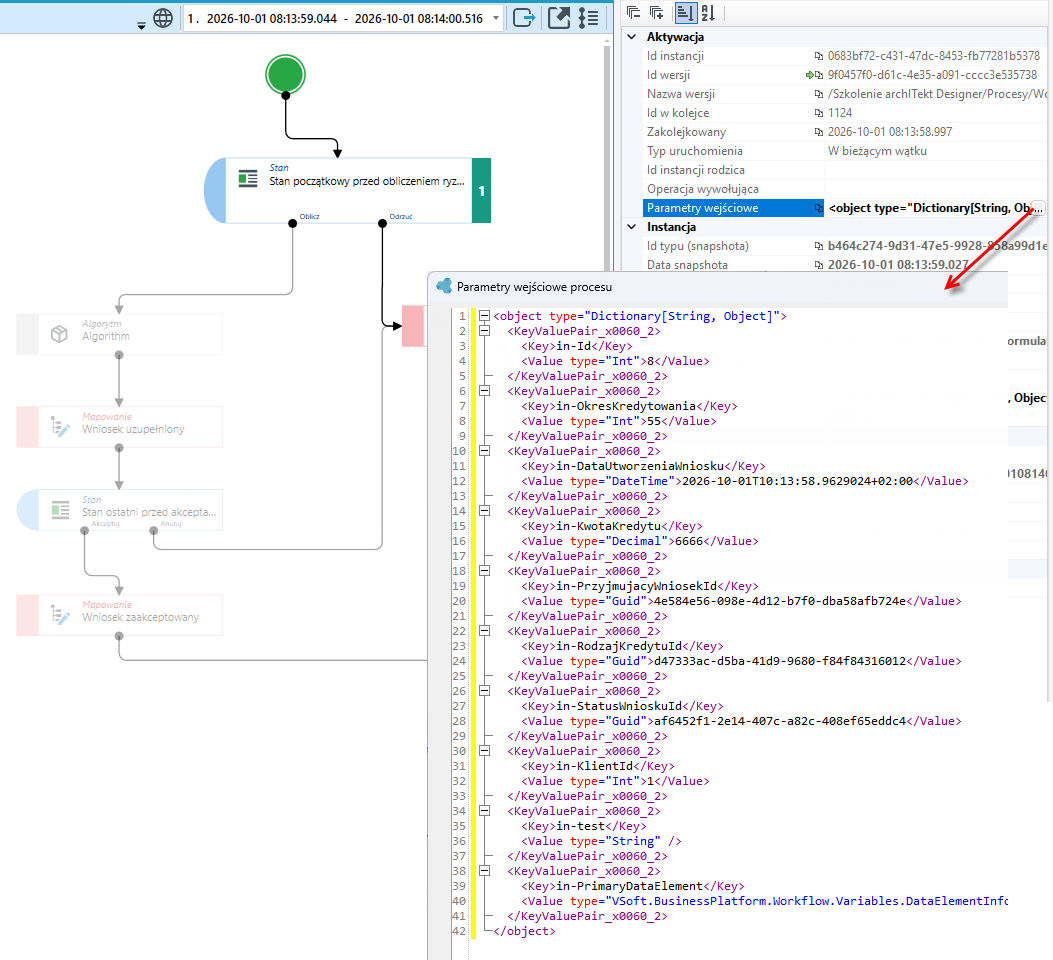
Task: Click the copy icon for Id typu (snapshota)
Action: pyautogui.click(x=819, y=246)
